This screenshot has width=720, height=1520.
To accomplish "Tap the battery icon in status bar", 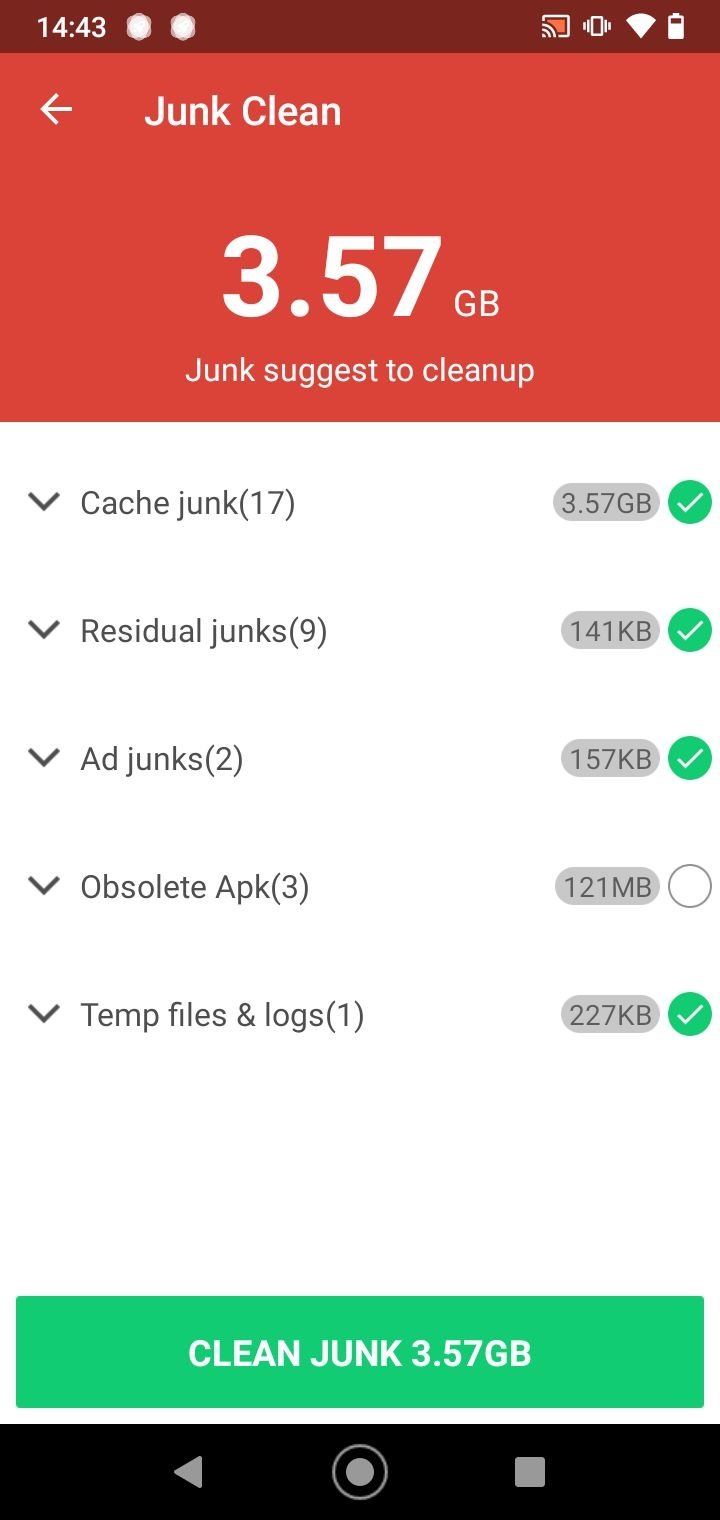I will pyautogui.click(x=676, y=27).
